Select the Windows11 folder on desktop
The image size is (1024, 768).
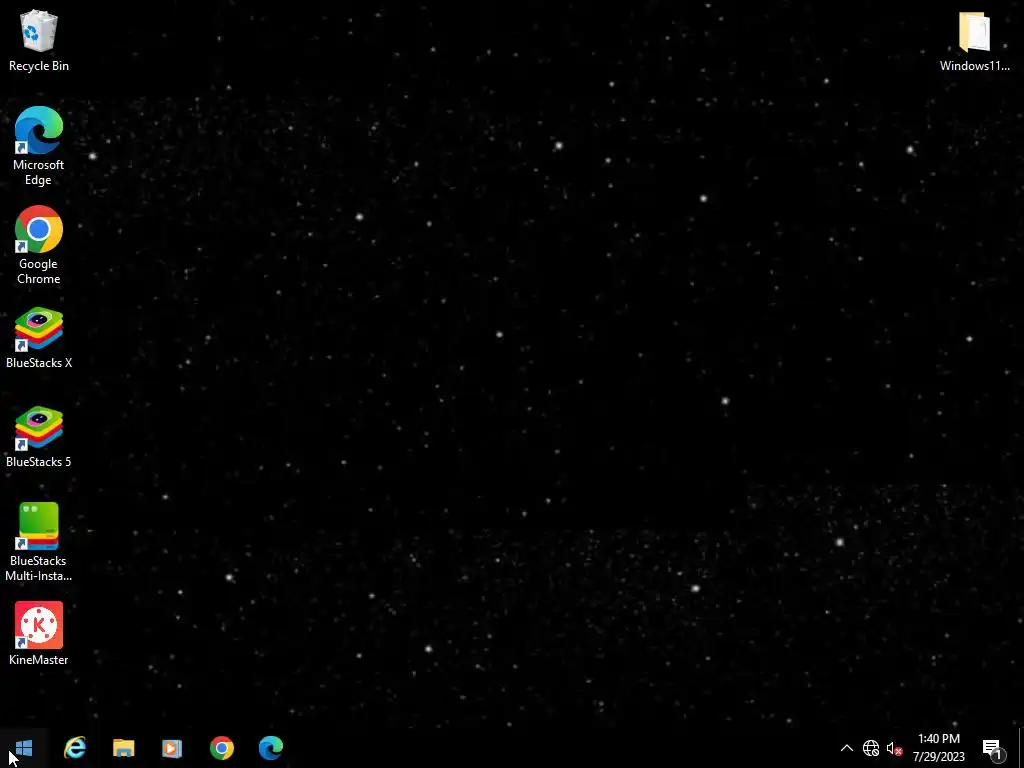coord(974,40)
